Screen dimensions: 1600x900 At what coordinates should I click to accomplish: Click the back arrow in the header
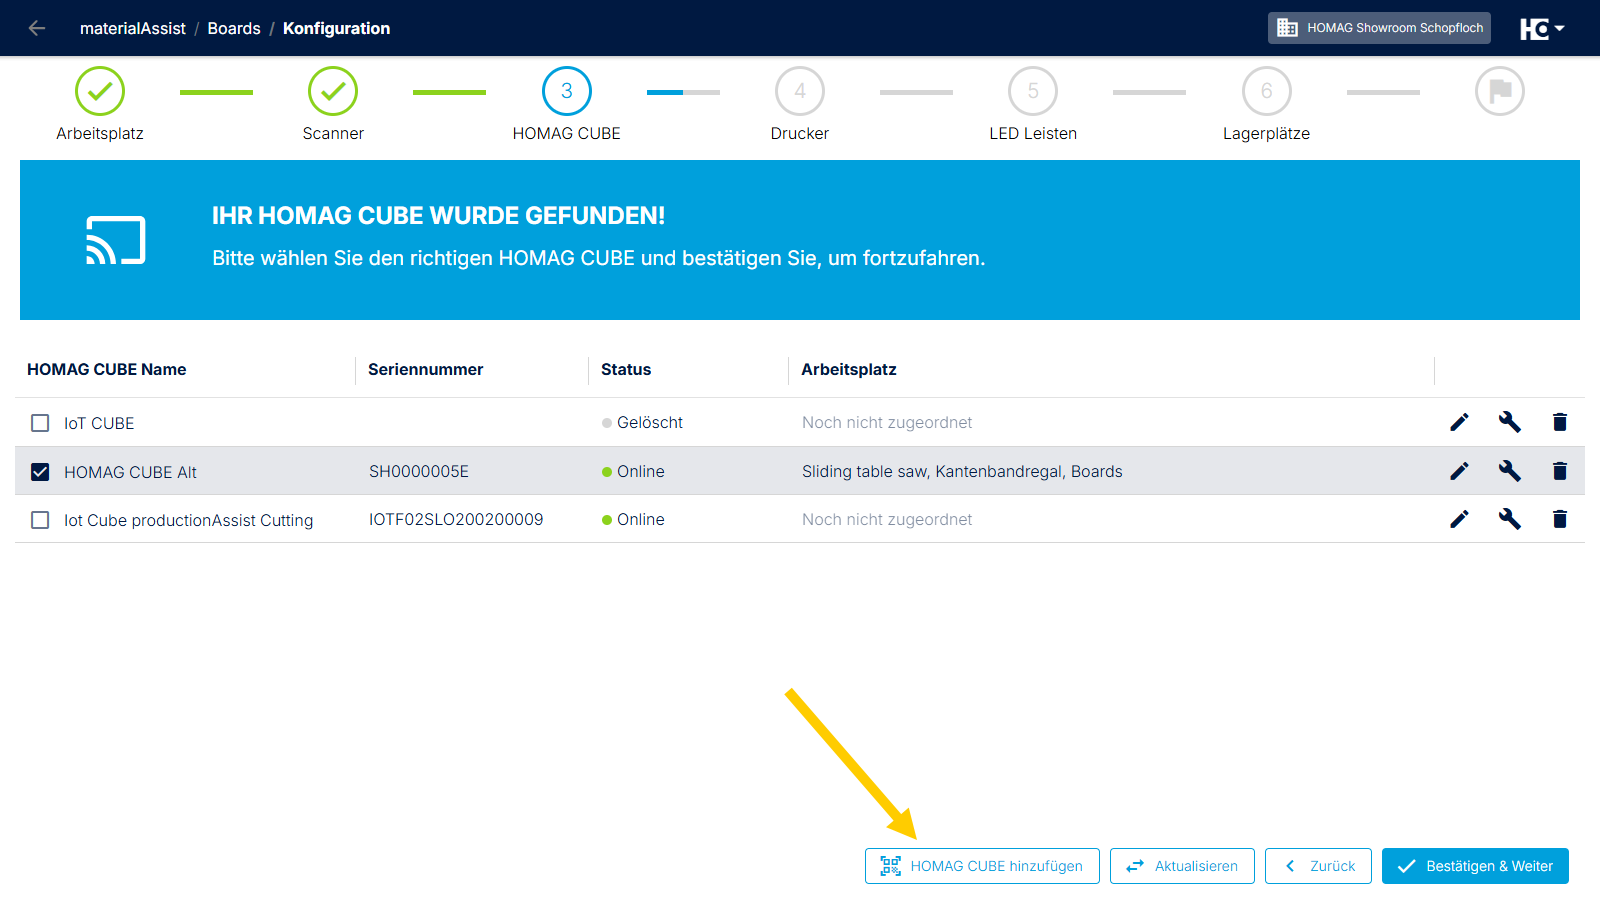click(x=37, y=28)
